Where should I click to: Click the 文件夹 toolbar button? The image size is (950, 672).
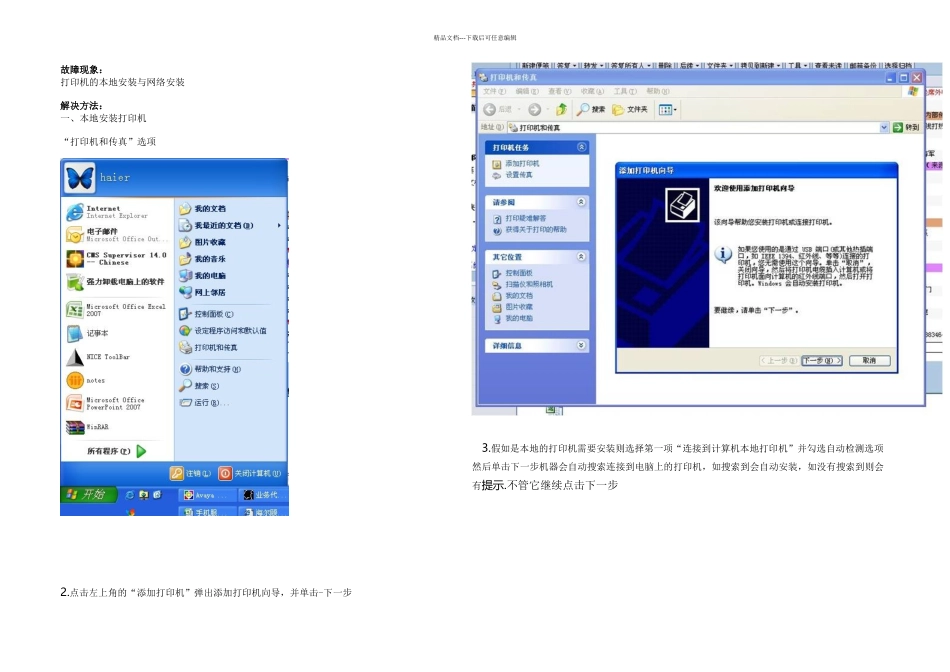pyautogui.click(x=630, y=110)
